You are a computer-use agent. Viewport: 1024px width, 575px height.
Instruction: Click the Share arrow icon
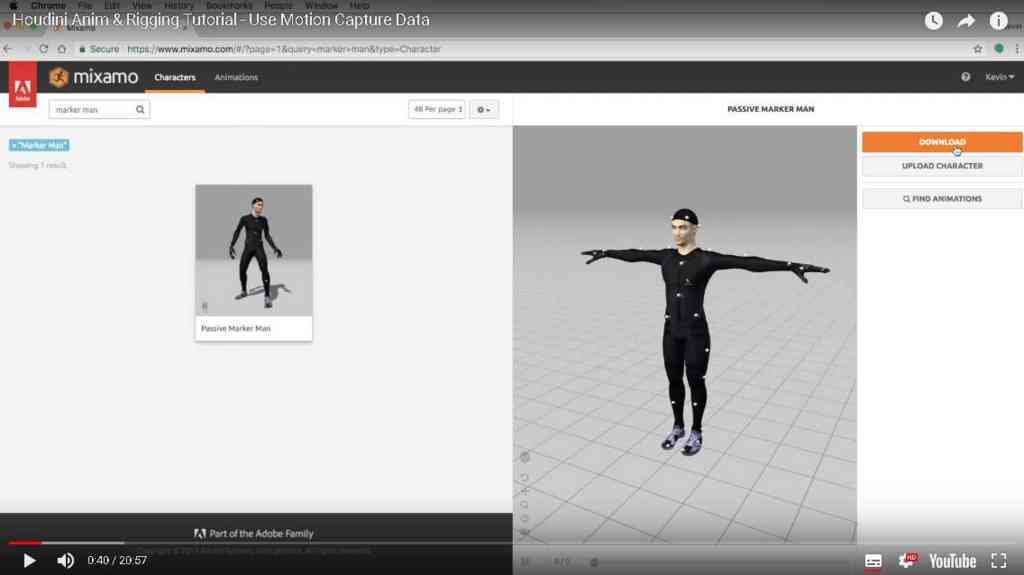[966, 21]
